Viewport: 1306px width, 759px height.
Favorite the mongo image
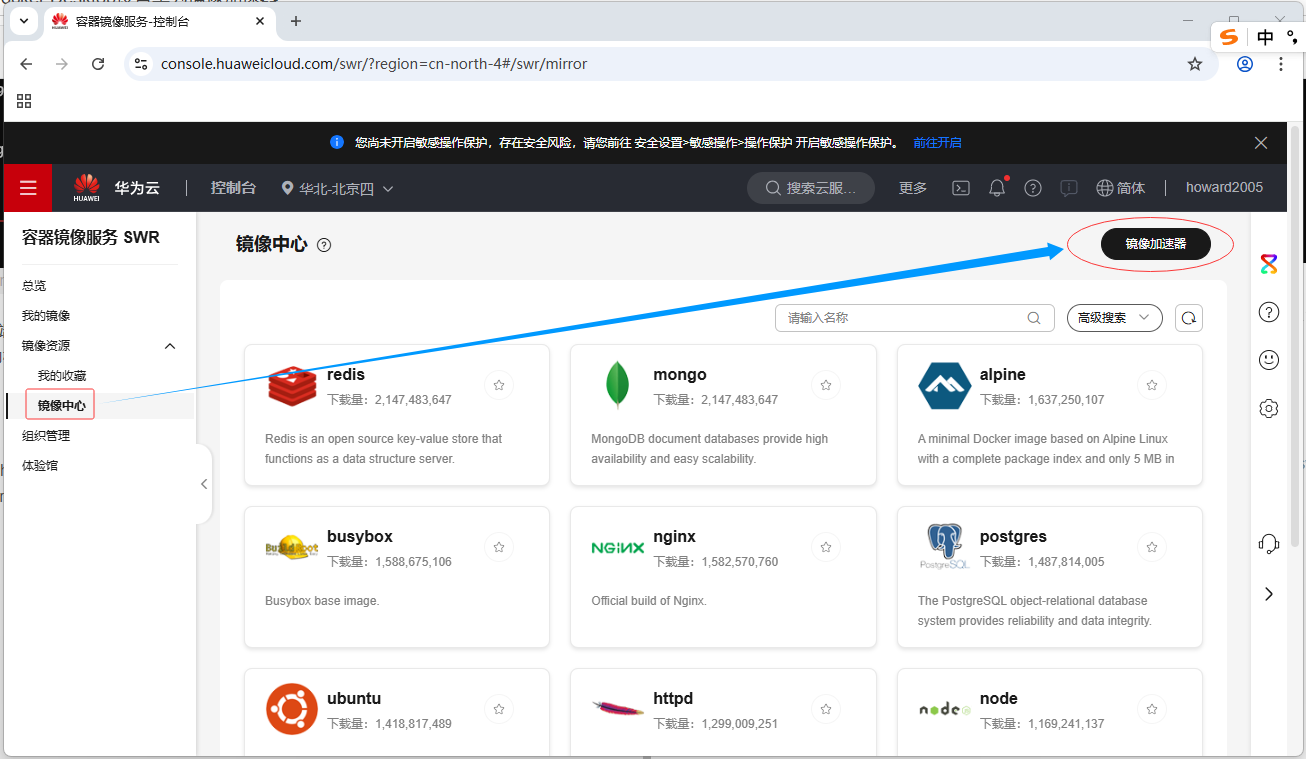point(825,385)
